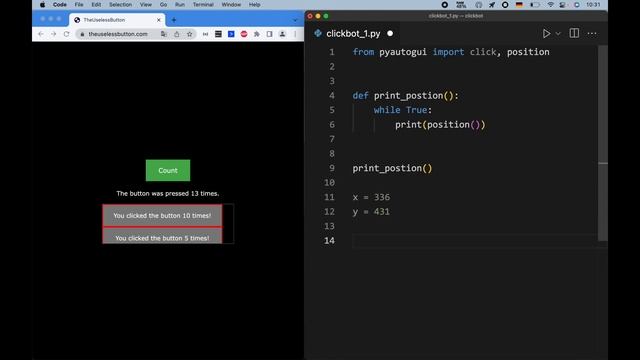The width and height of the screenshot is (640, 360).
Task: Click the red stop-sign extension icon
Action: coord(244,34)
